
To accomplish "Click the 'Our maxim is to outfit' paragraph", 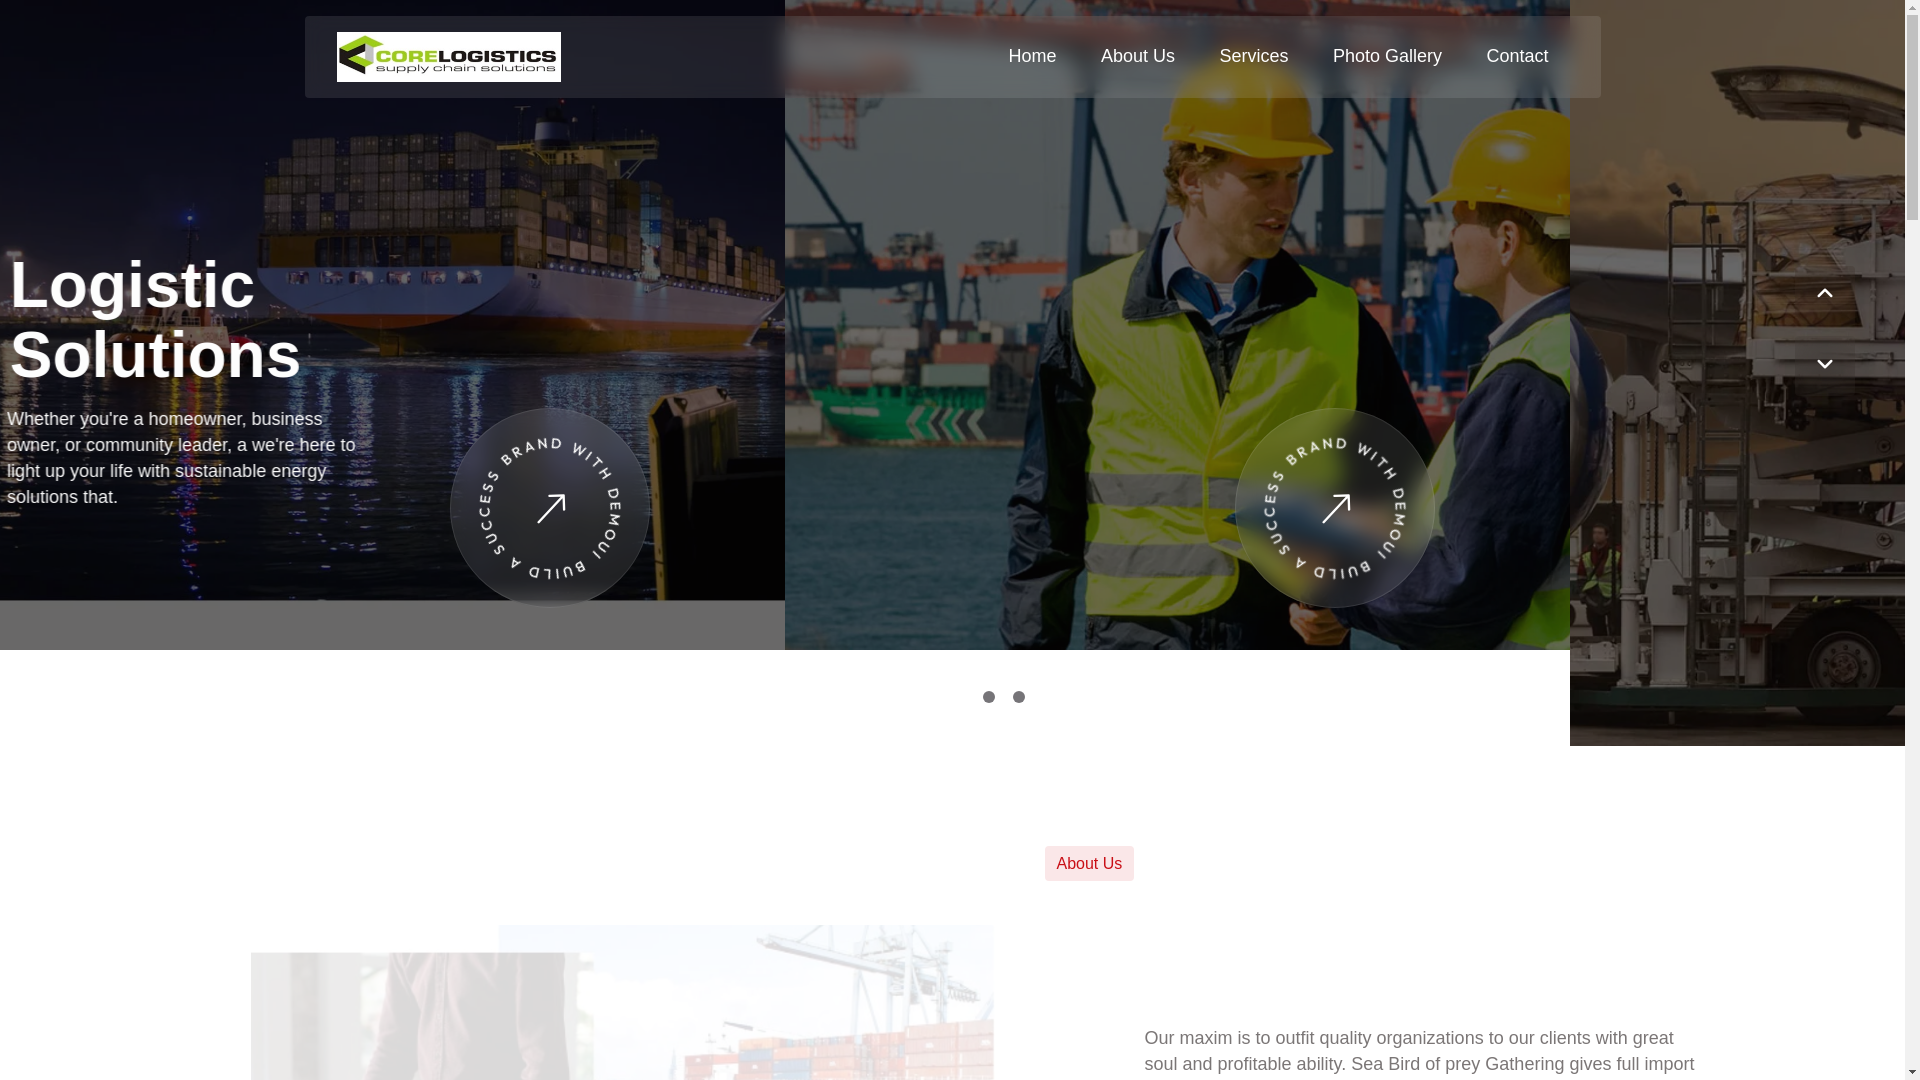I will click(1419, 1052).
